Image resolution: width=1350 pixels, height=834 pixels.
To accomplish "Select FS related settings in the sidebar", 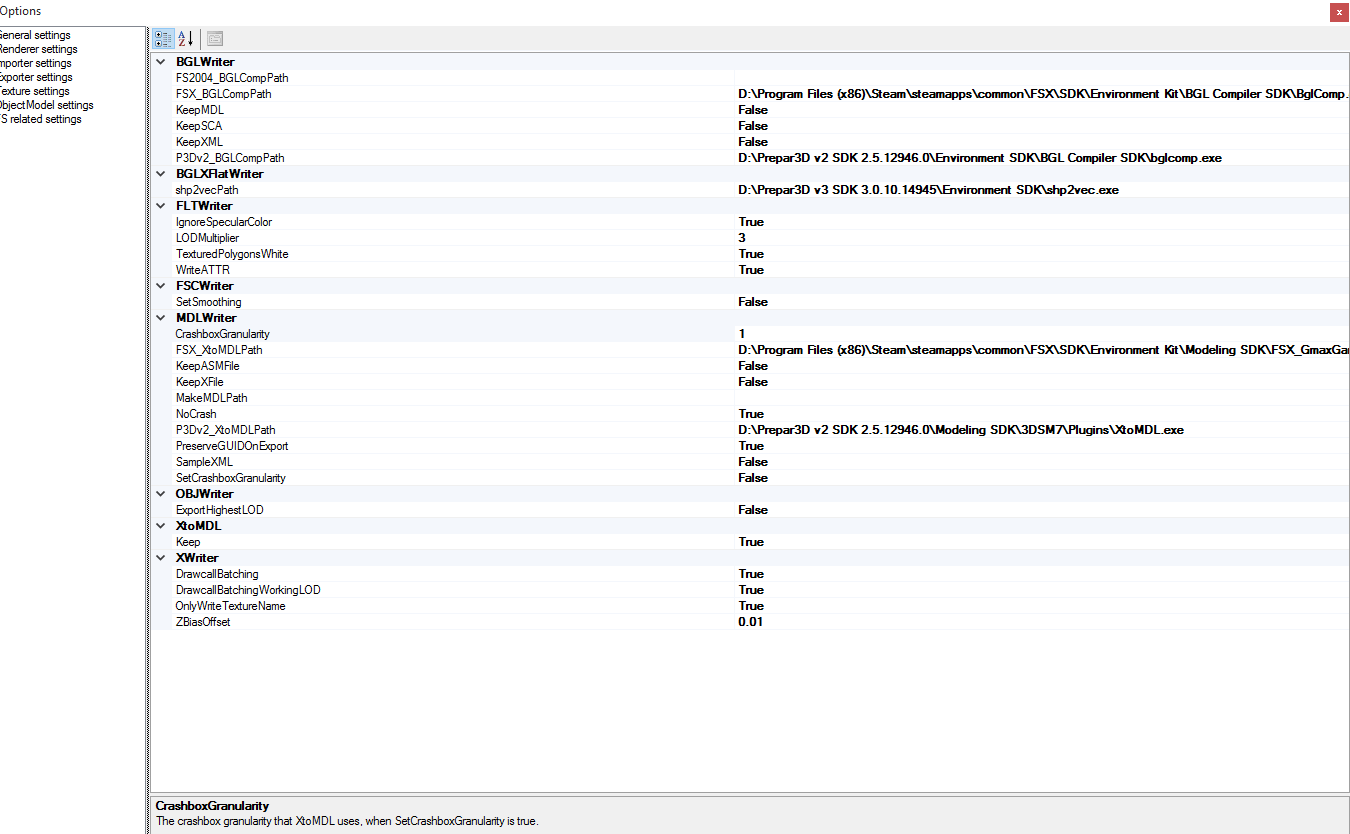I will click(x=42, y=118).
